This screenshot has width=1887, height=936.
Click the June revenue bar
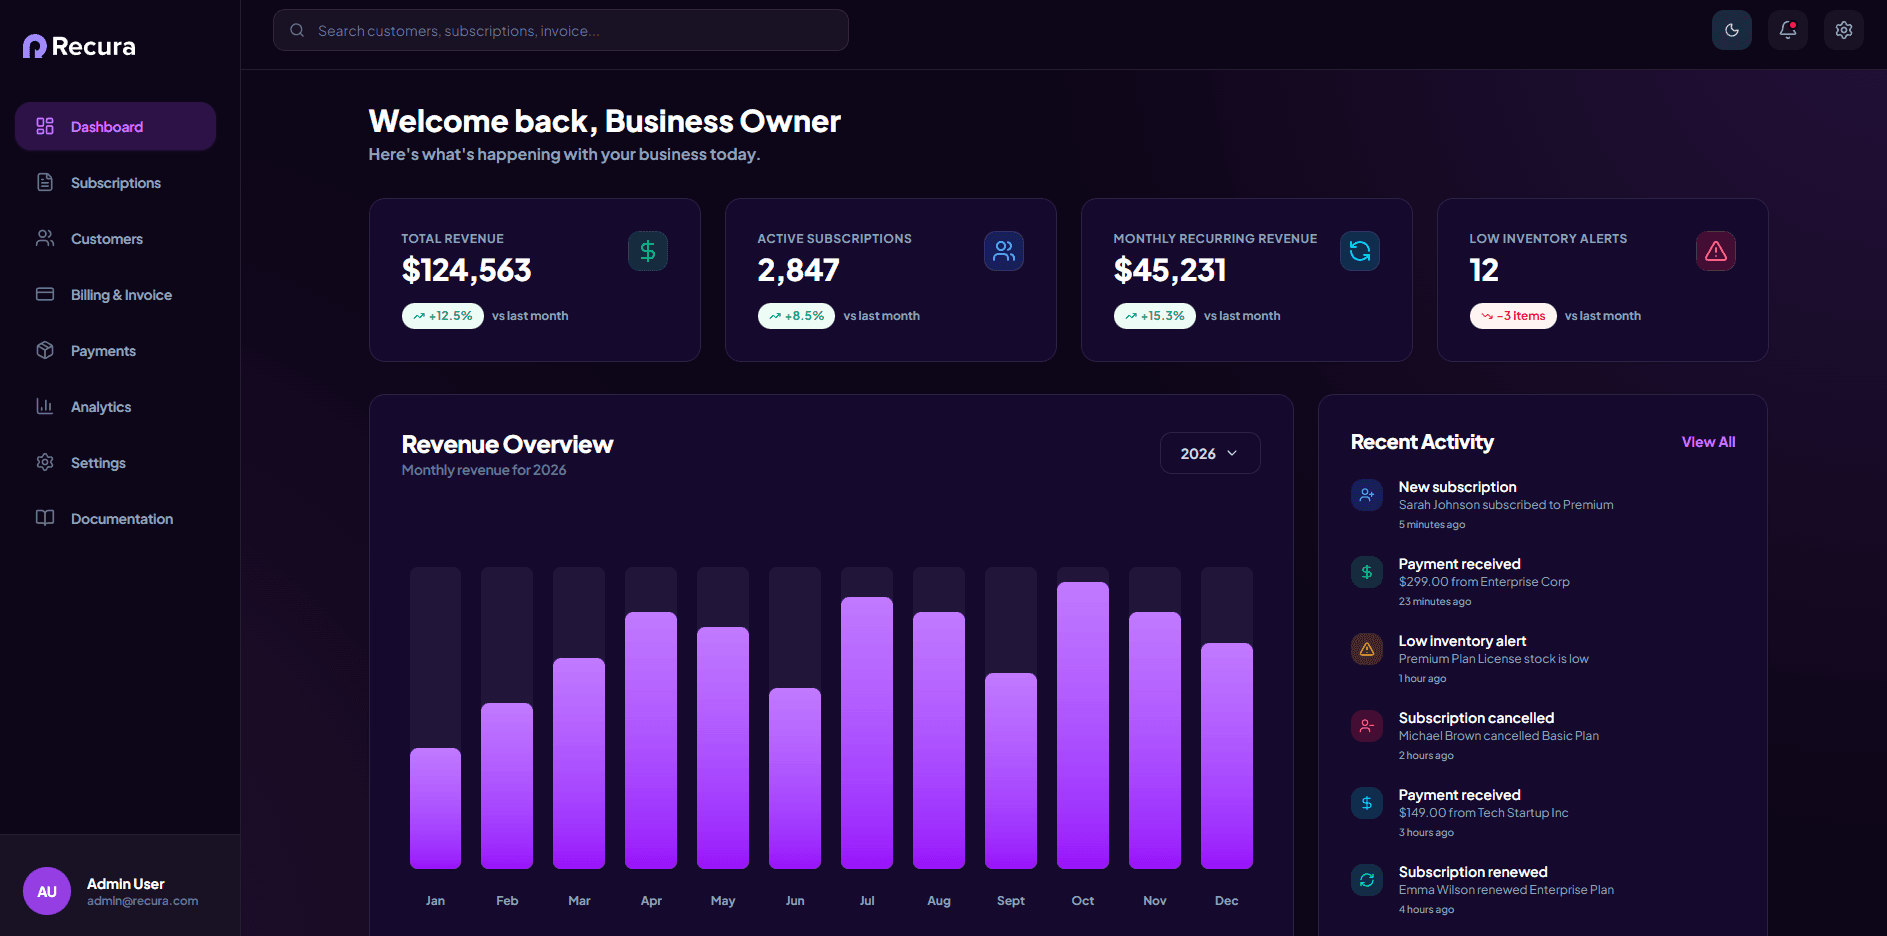(x=795, y=778)
